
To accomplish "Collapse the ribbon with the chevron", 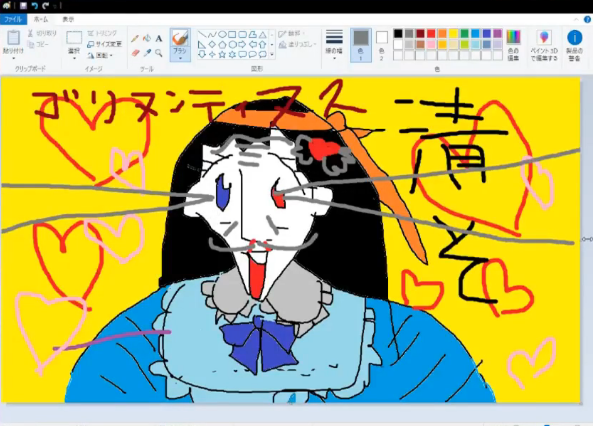I will [576, 19].
